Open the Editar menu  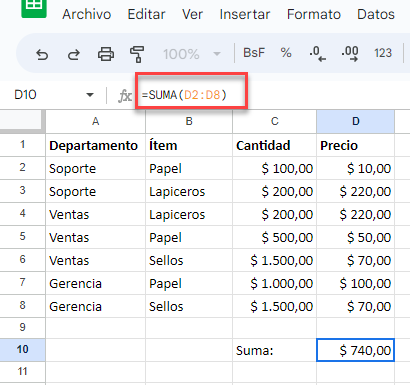coord(146,14)
